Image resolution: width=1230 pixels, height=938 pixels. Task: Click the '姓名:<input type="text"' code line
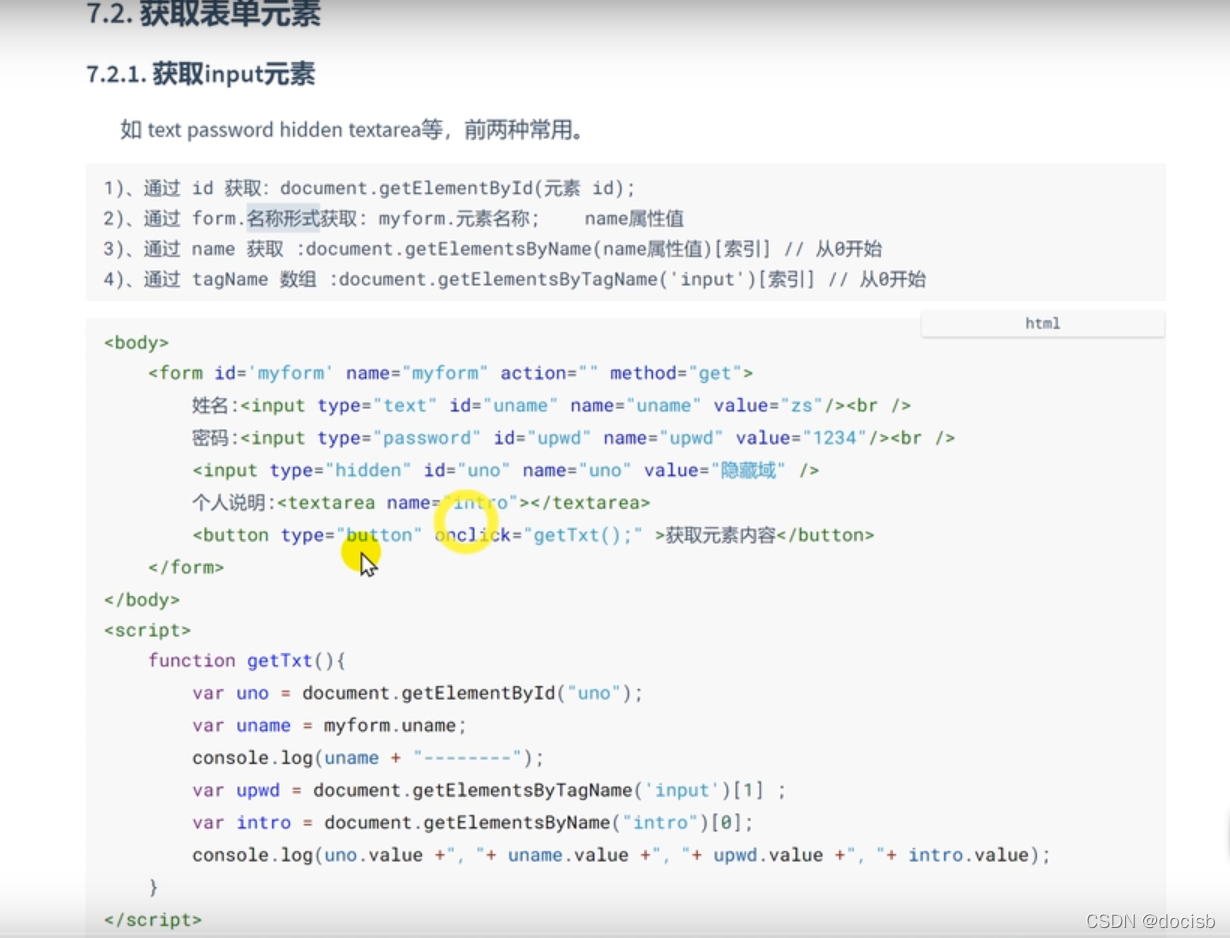point(551,406)
